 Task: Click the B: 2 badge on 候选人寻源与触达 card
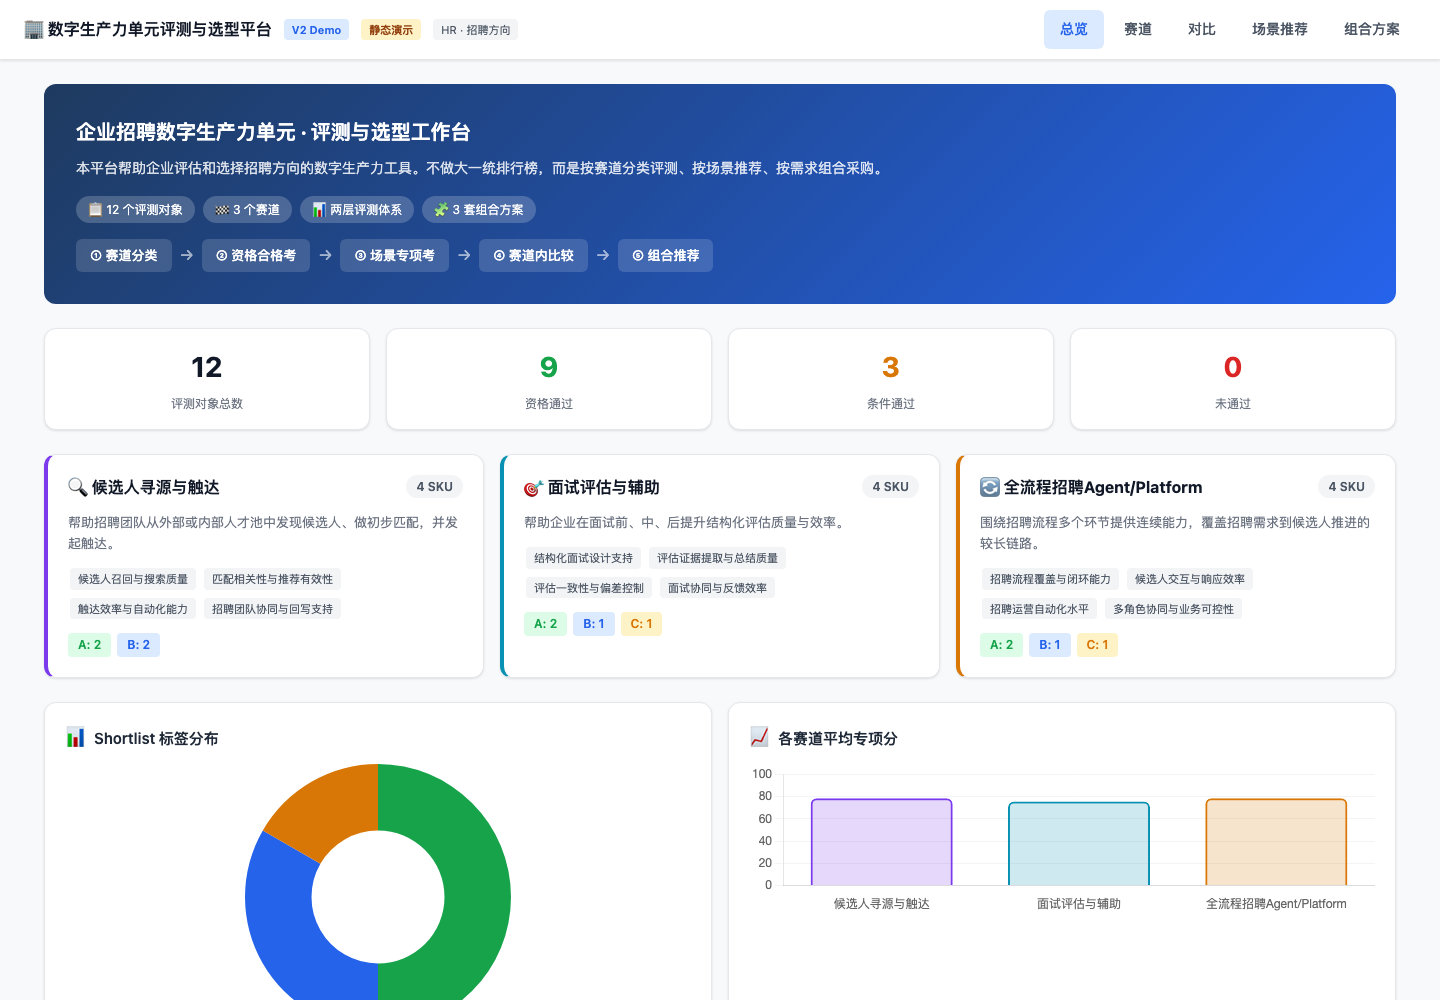(x=138, y=645)
